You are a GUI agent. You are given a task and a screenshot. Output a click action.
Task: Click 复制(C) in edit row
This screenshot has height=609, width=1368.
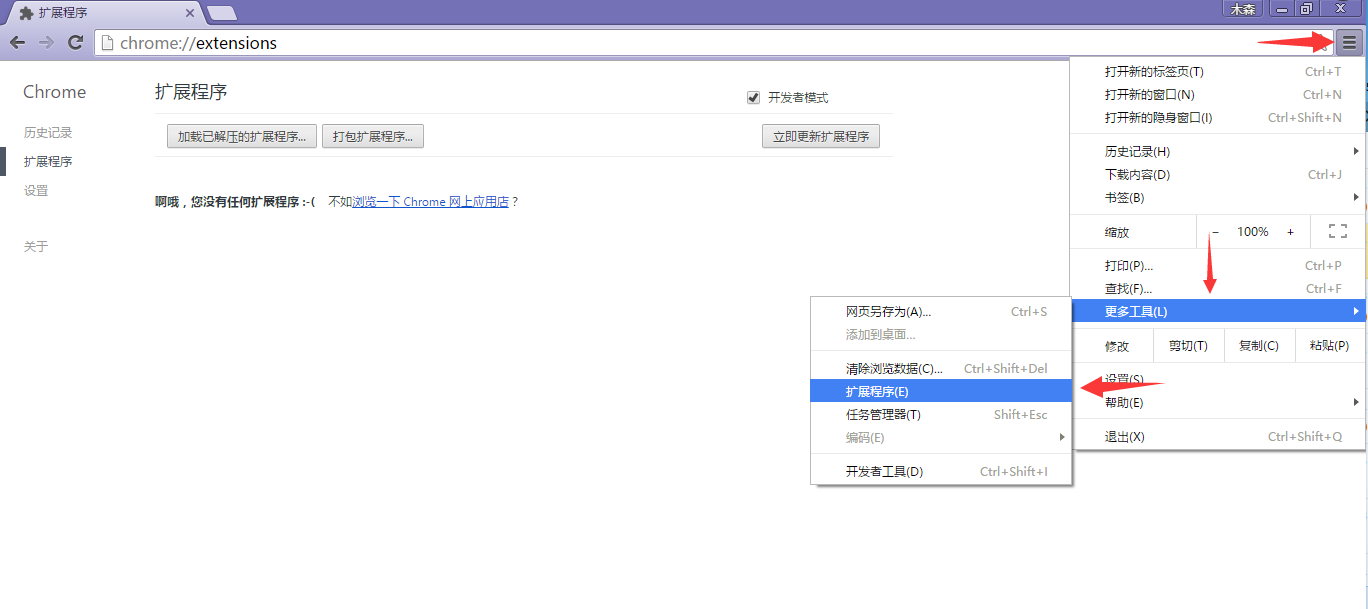pyautogui.click(x=1258, y=346)
